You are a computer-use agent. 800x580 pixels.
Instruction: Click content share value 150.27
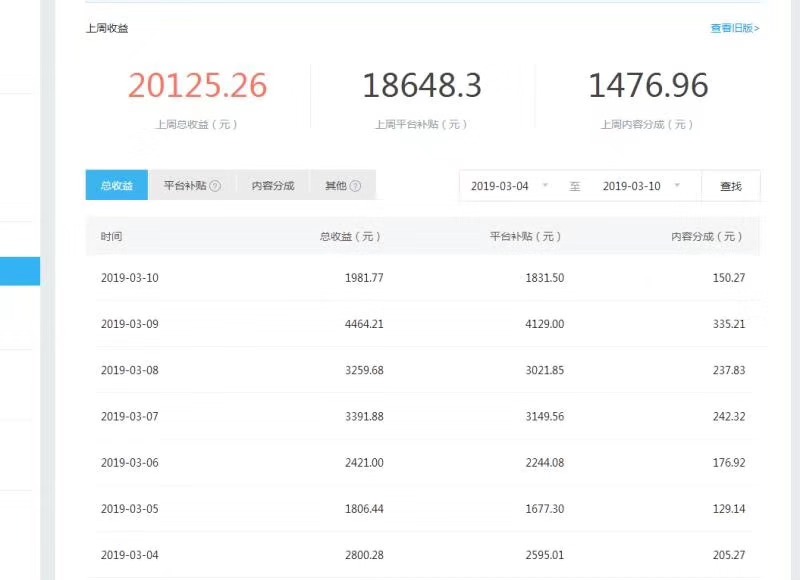click(x=729, y=278)
